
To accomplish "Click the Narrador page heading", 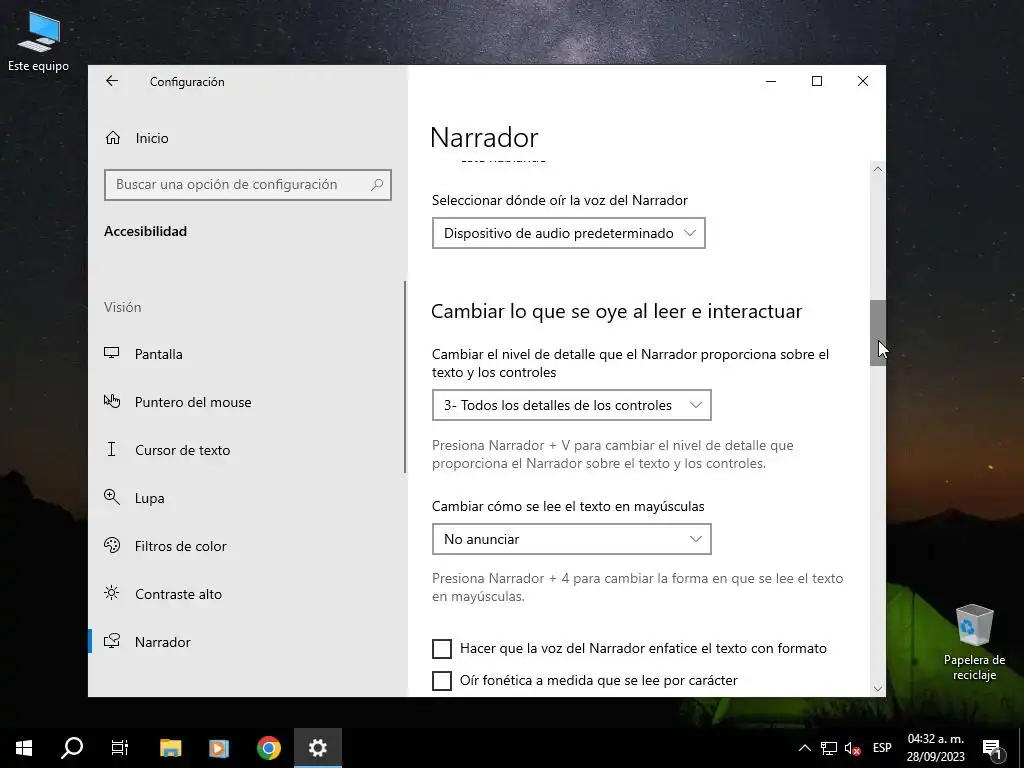I will (x=484, y=138).
